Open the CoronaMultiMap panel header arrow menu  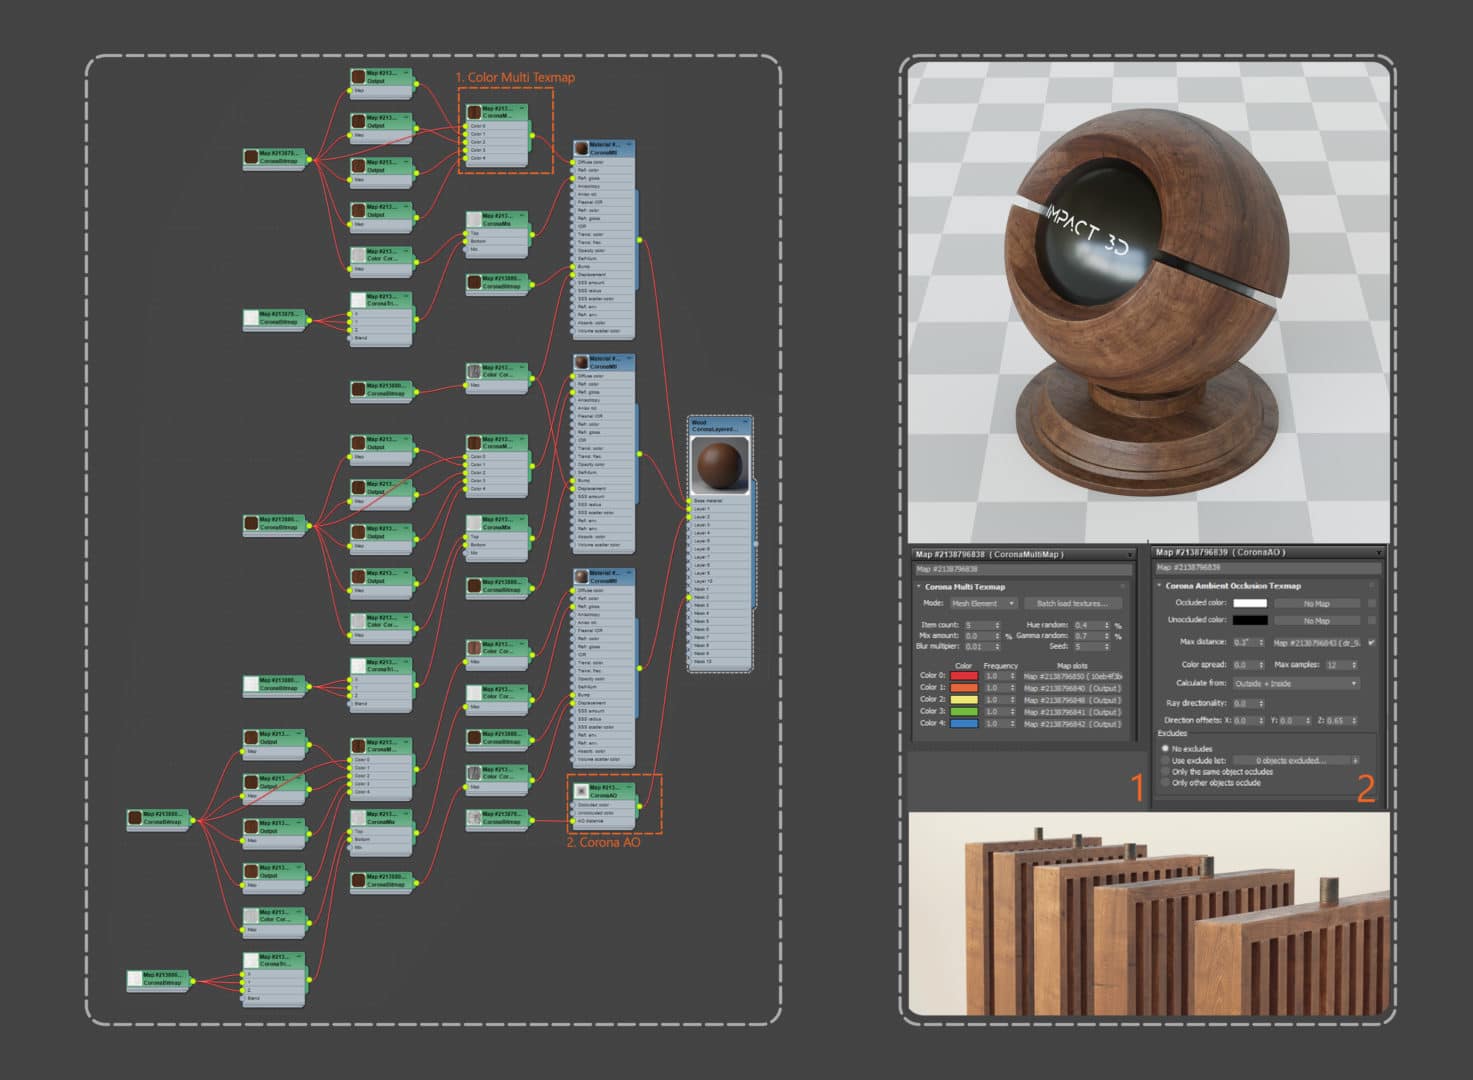[1130, 555]
